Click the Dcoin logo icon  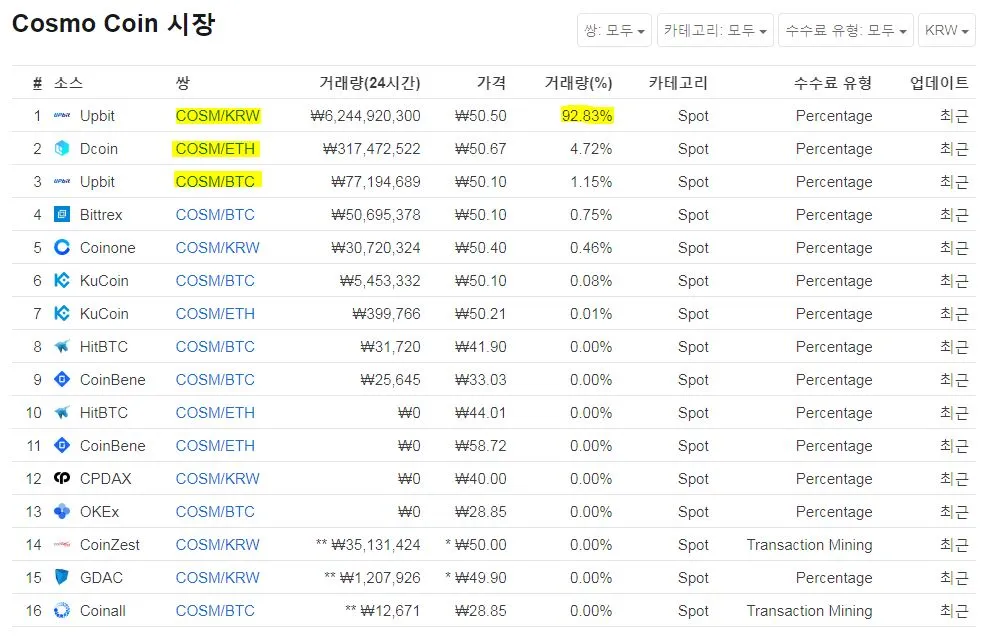pyautogui.click(x=62, y=148)
